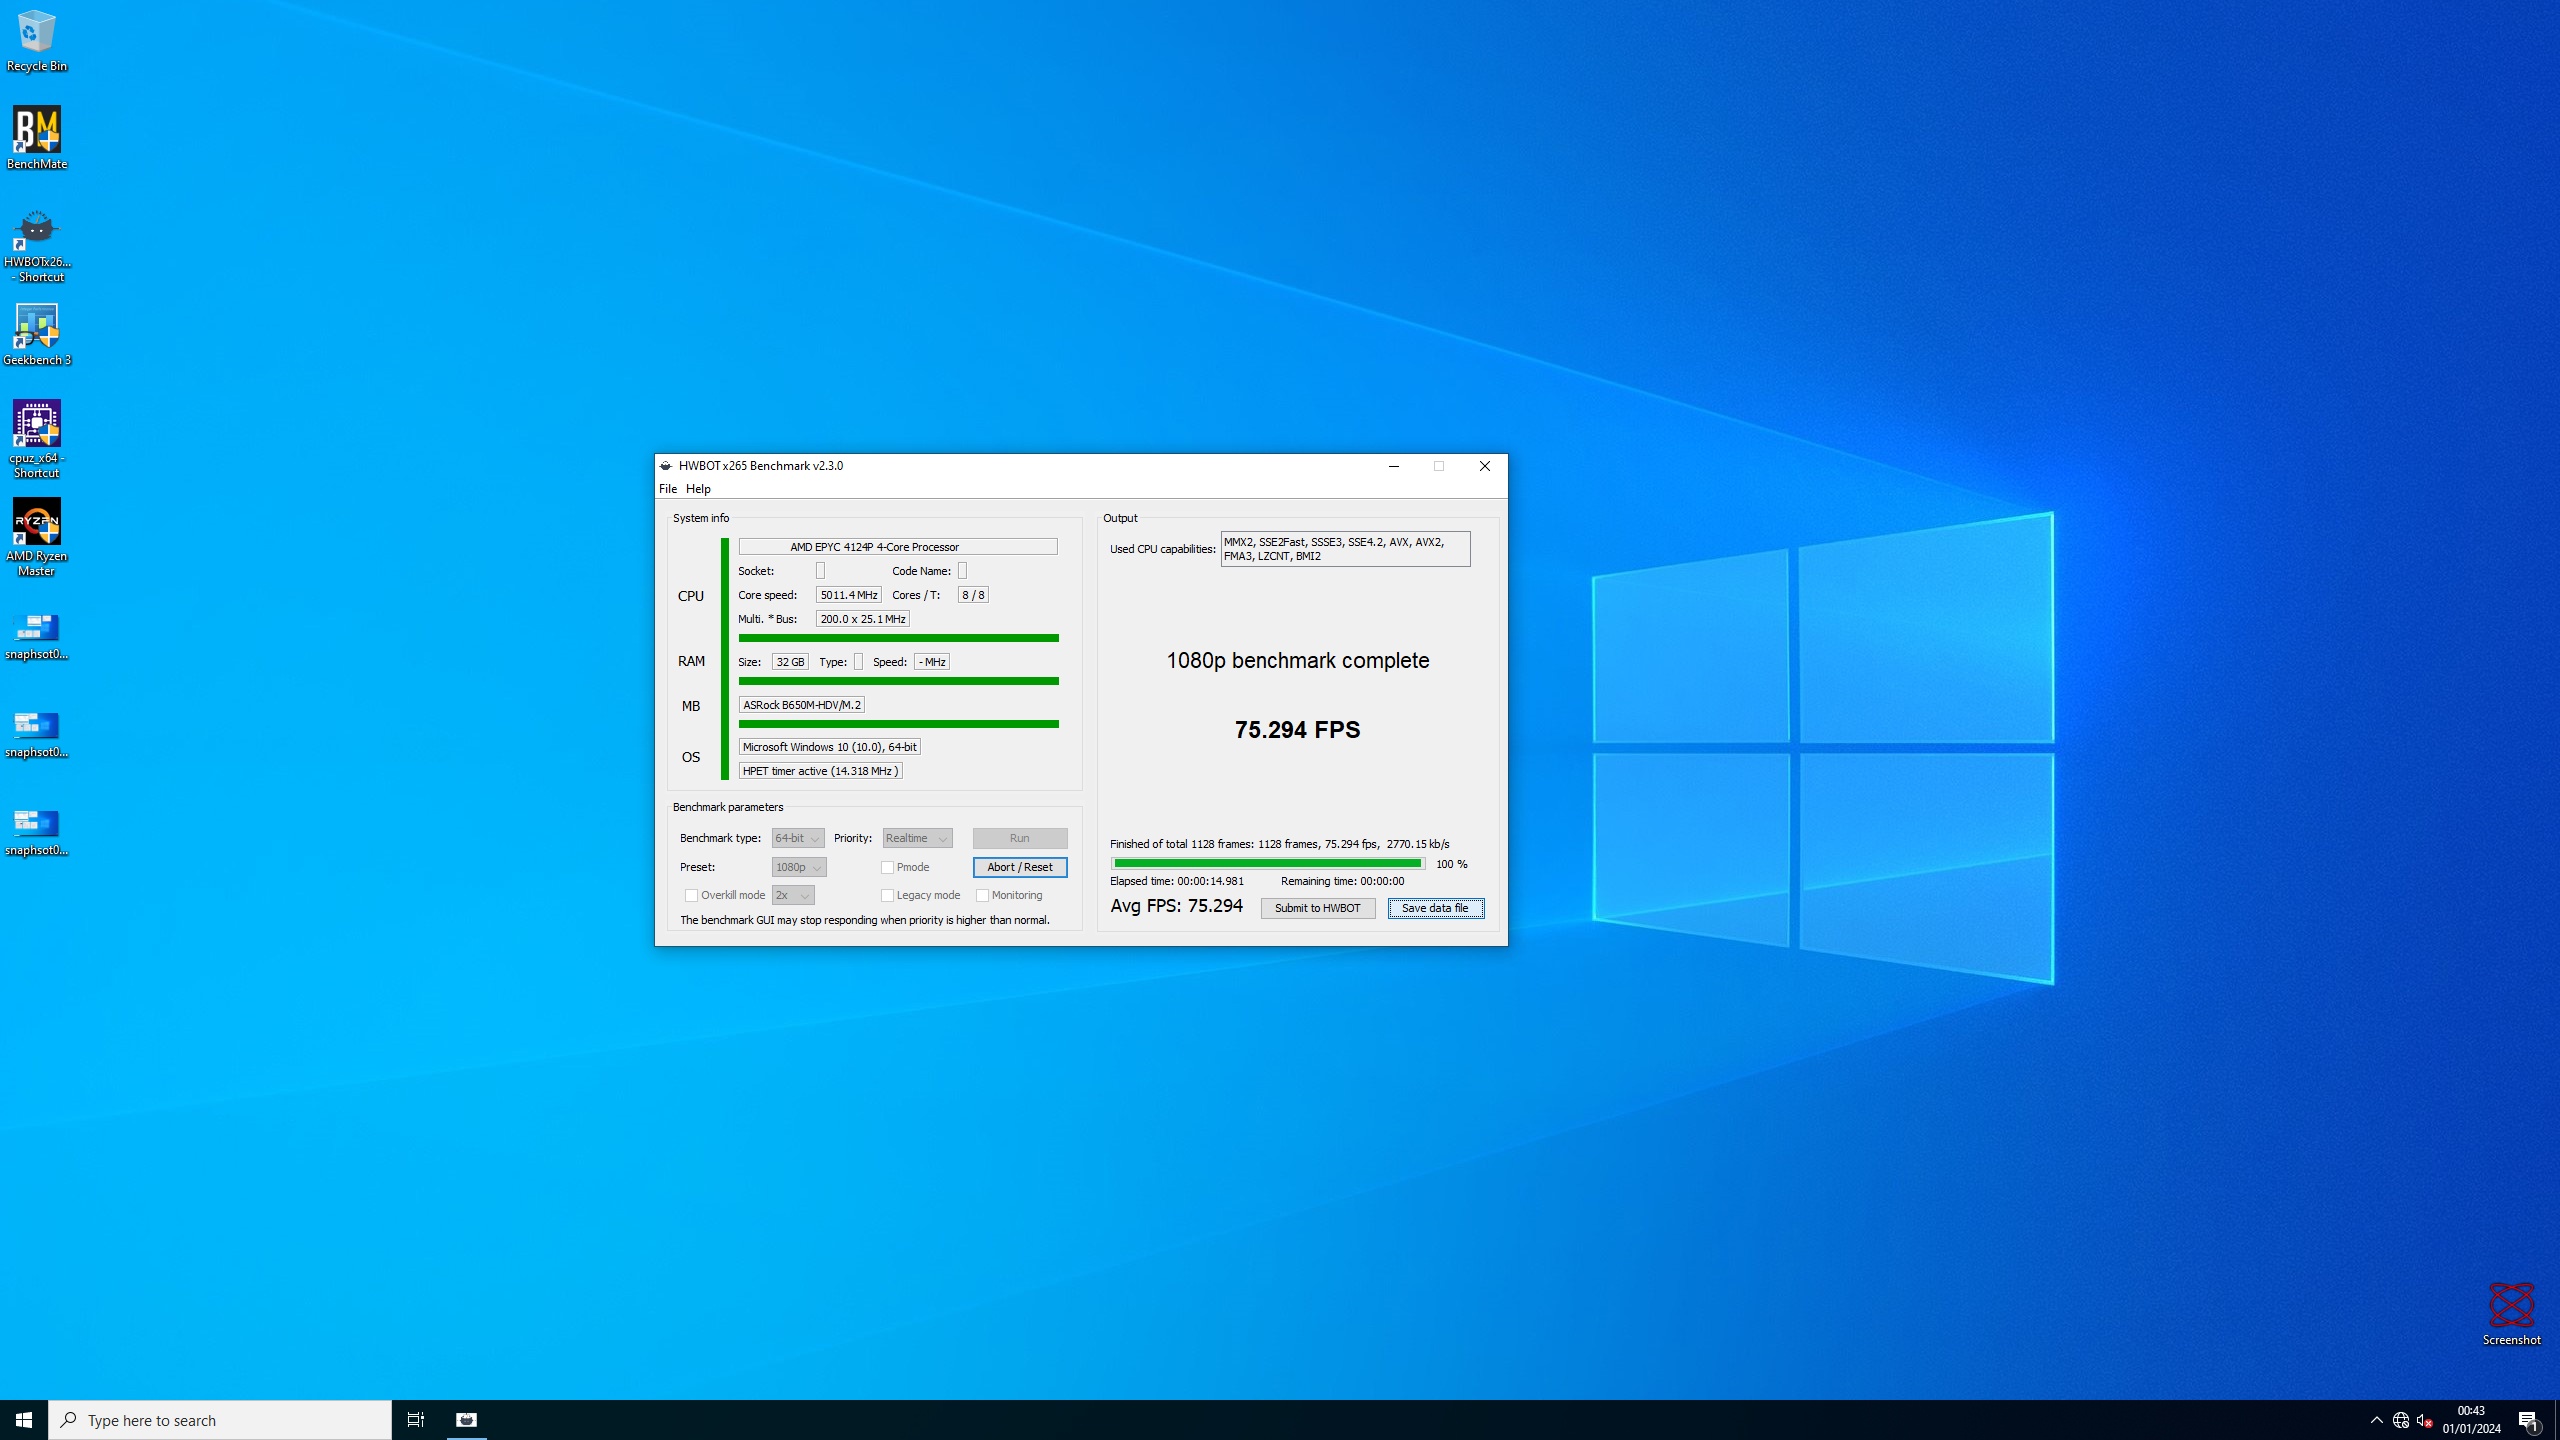
Task: Open the clock showing 00:43
Action: coord(2471,1420)
